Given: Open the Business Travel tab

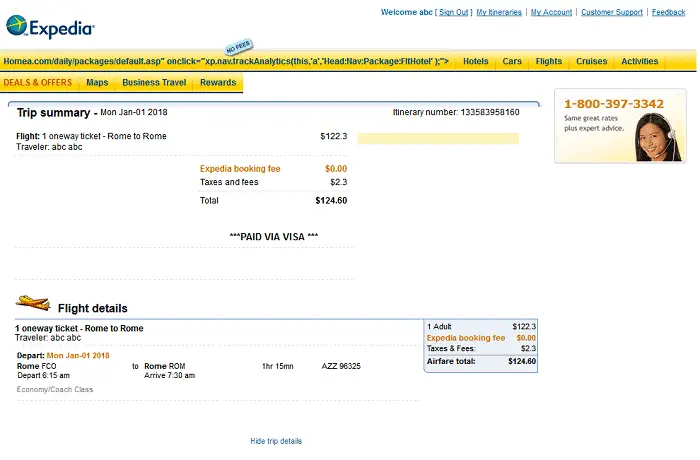Looking at the screenshot, I should click(154, 83).
